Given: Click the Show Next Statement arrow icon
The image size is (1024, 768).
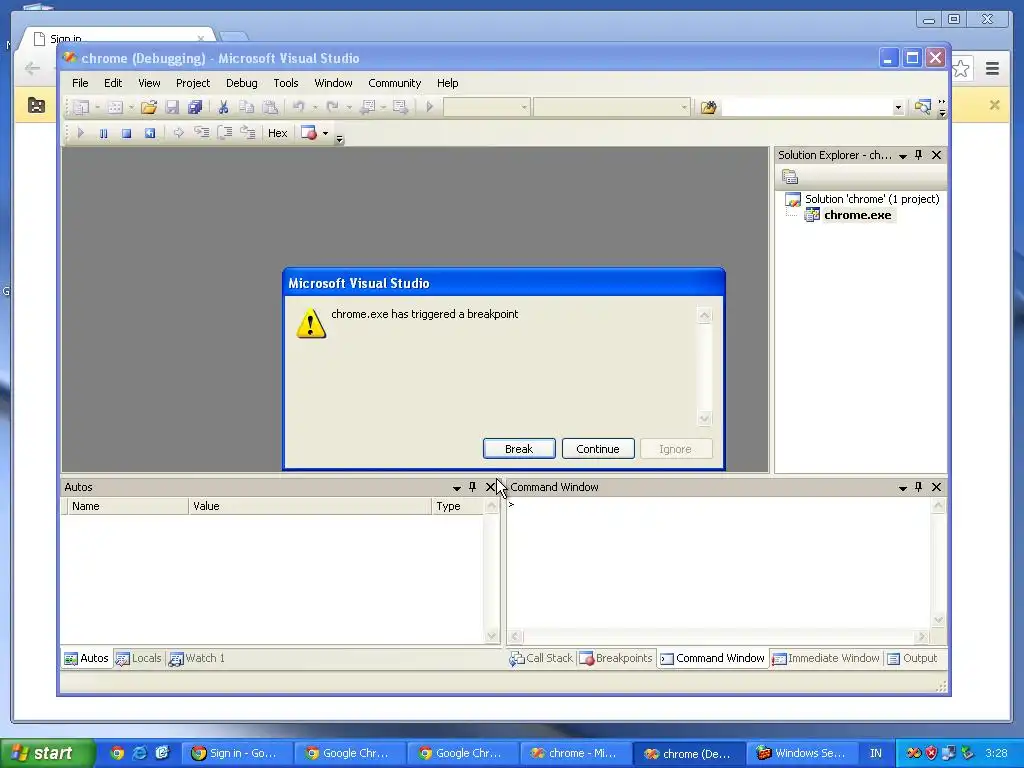Looking at the screenshot, I should click(x=178, y=133).
